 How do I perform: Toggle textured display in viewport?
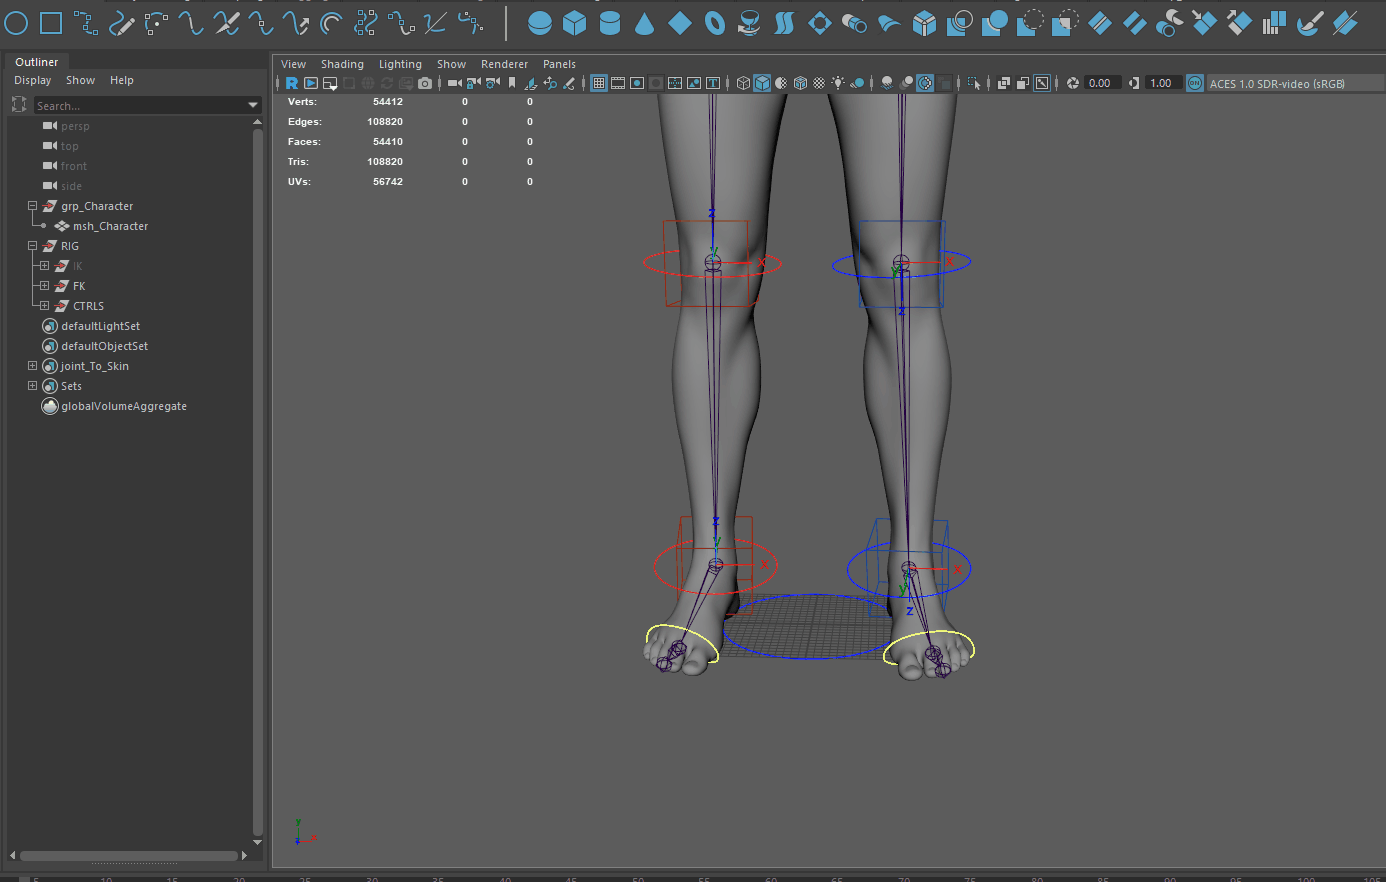tap(818, 83)
